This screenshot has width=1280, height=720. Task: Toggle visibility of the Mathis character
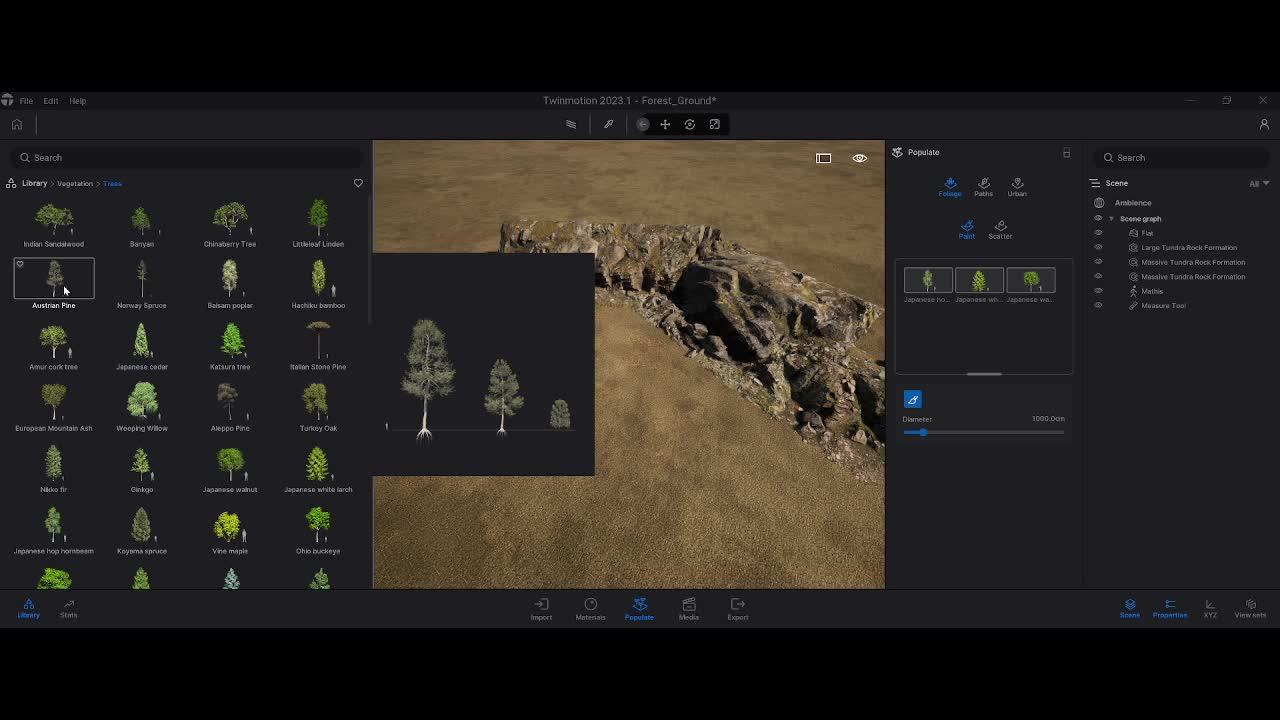[x=1098, y=291]
